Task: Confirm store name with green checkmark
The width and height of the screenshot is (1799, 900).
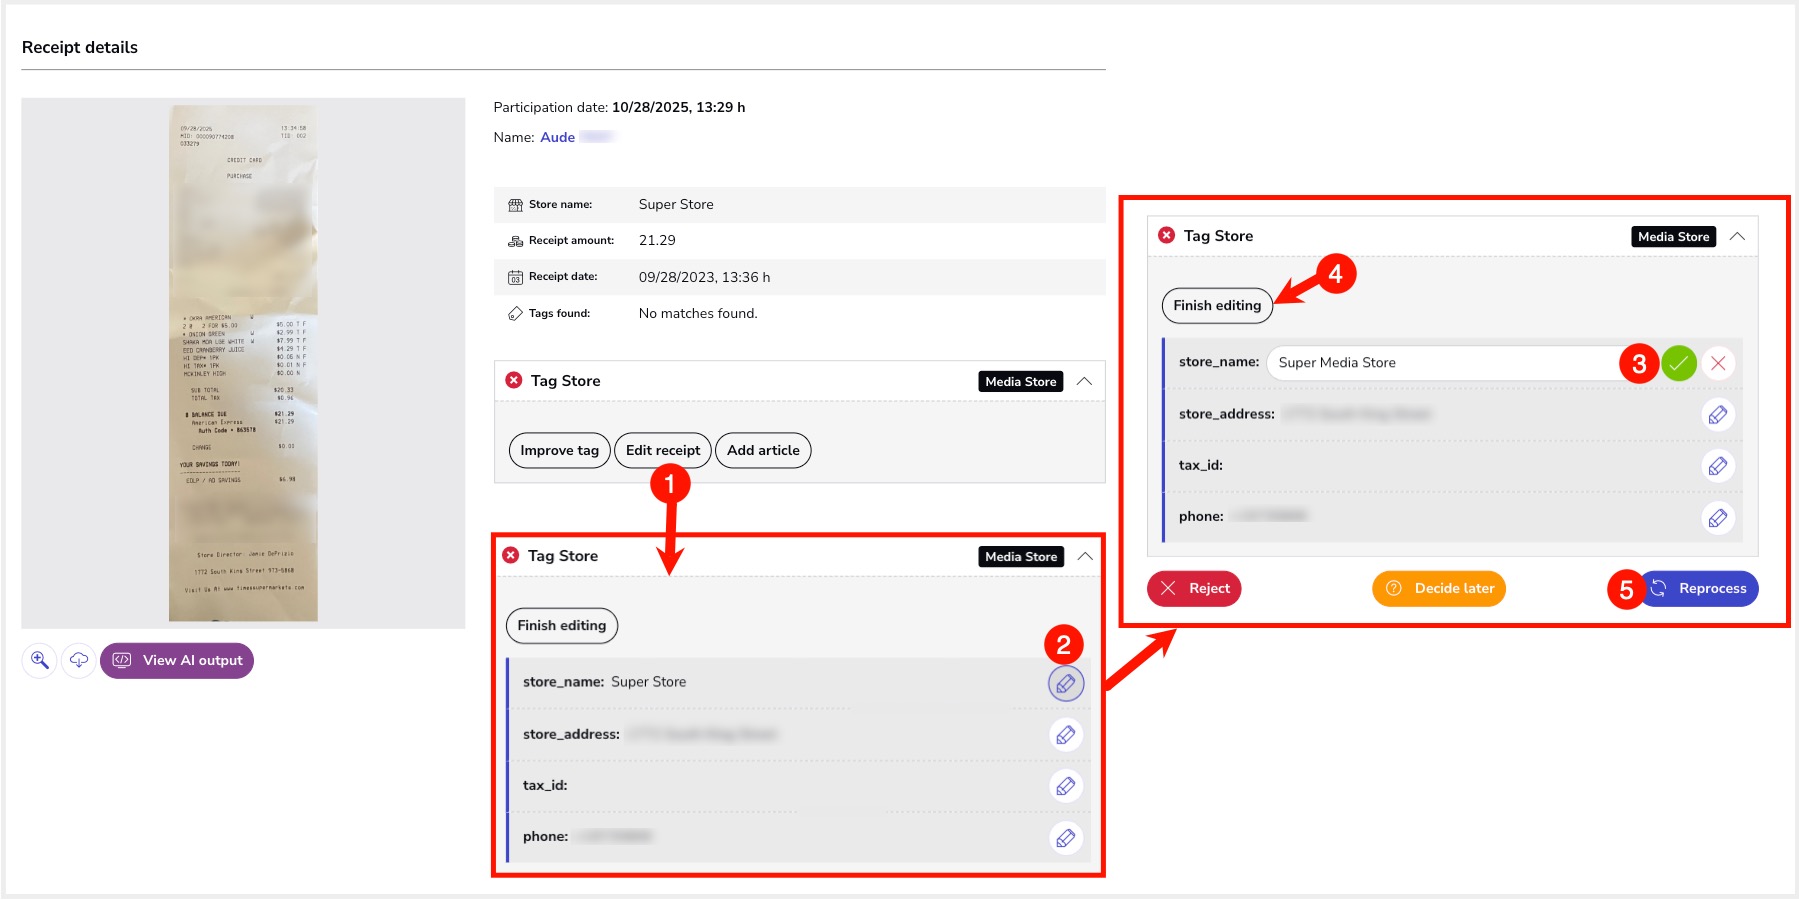Action: click(x=1679, y=363)
